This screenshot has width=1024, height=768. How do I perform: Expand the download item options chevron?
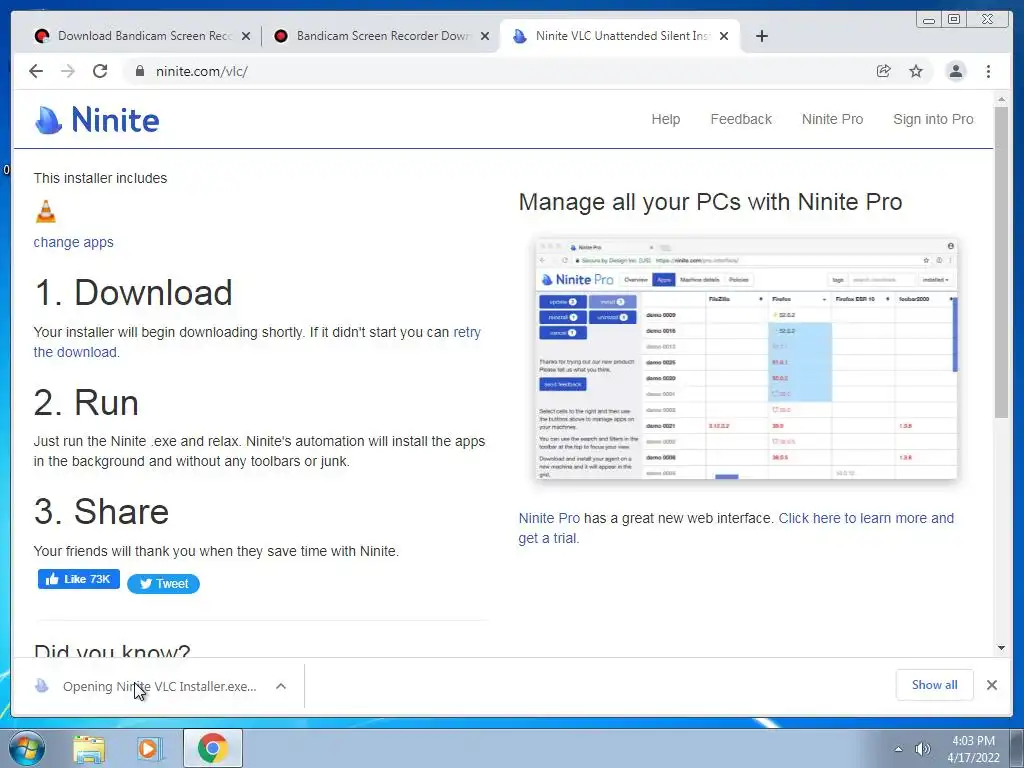281,686
